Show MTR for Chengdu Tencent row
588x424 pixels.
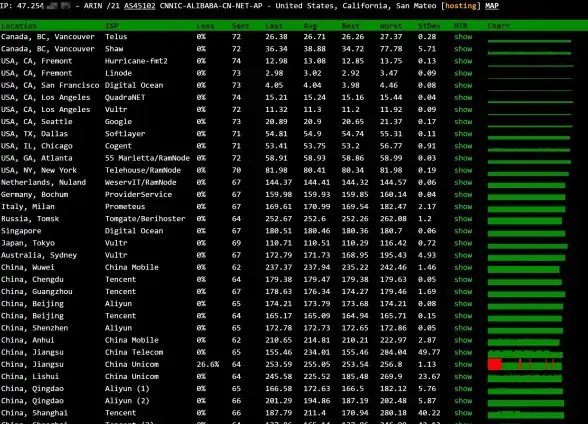(463, 279)
